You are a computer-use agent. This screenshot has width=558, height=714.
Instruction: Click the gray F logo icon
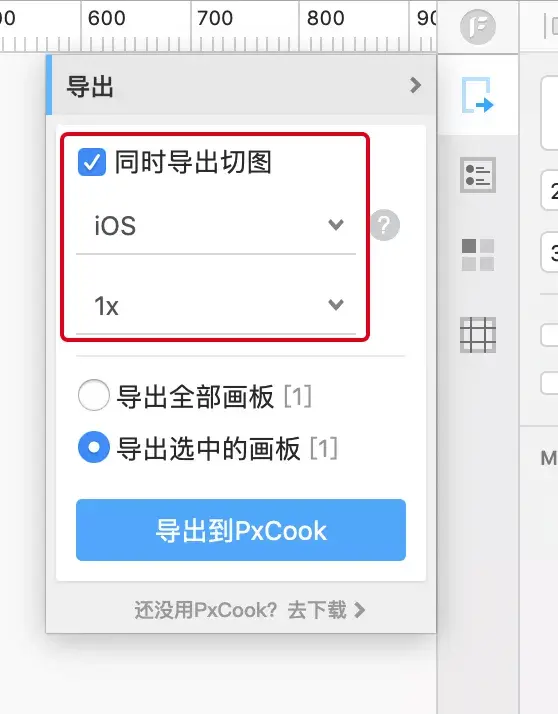pyautogui.click(x=477, y=26)
